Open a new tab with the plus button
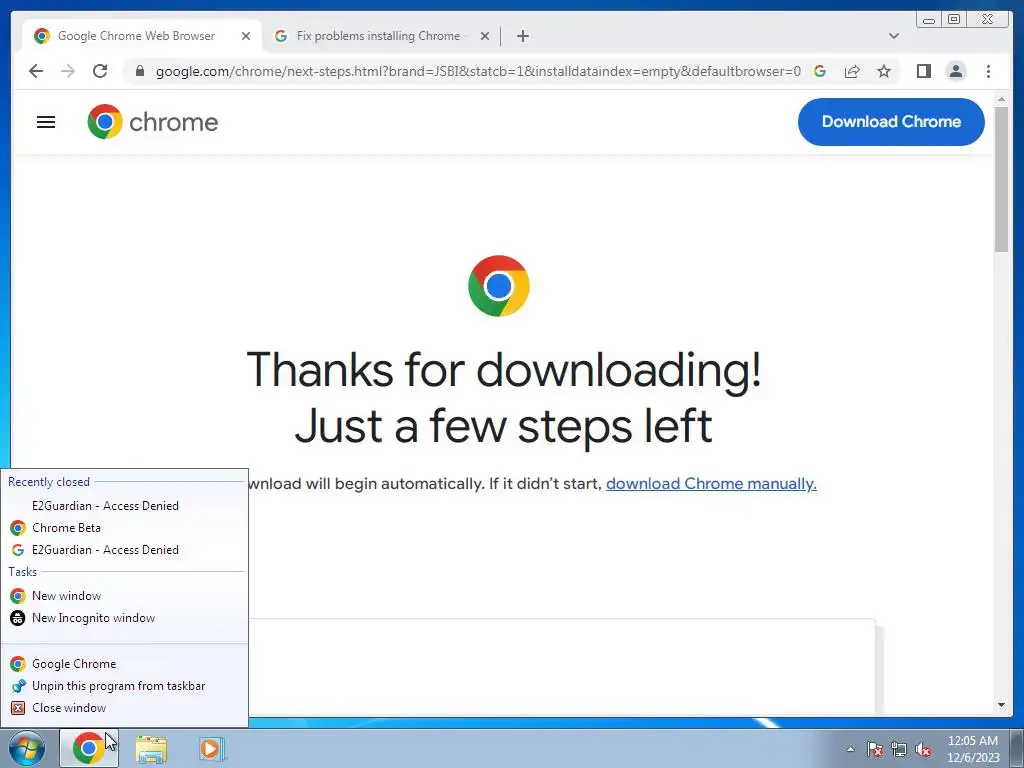The image size is (1024, 768). (x=522, y=36)
